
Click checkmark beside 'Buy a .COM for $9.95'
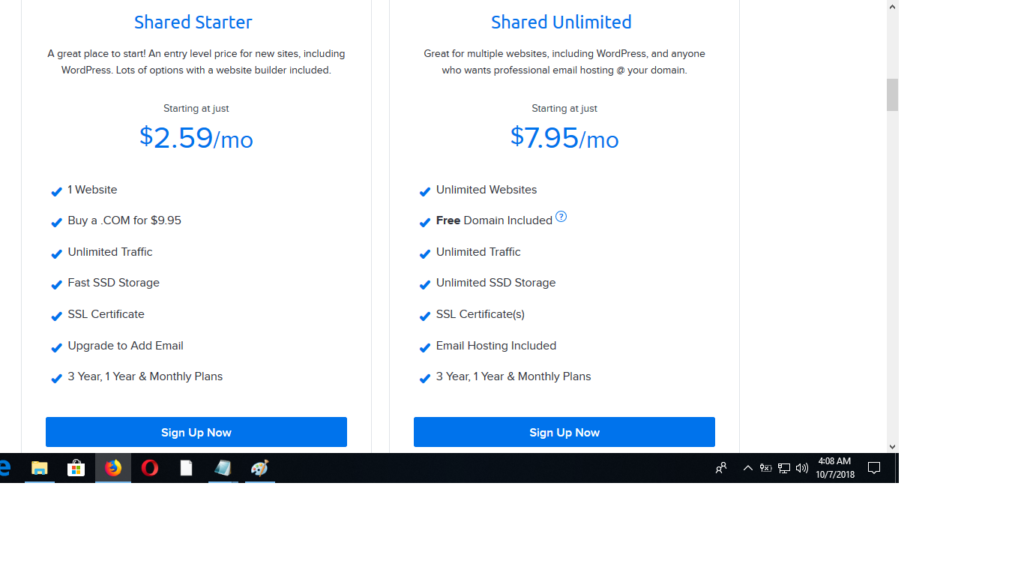[56, 223]
